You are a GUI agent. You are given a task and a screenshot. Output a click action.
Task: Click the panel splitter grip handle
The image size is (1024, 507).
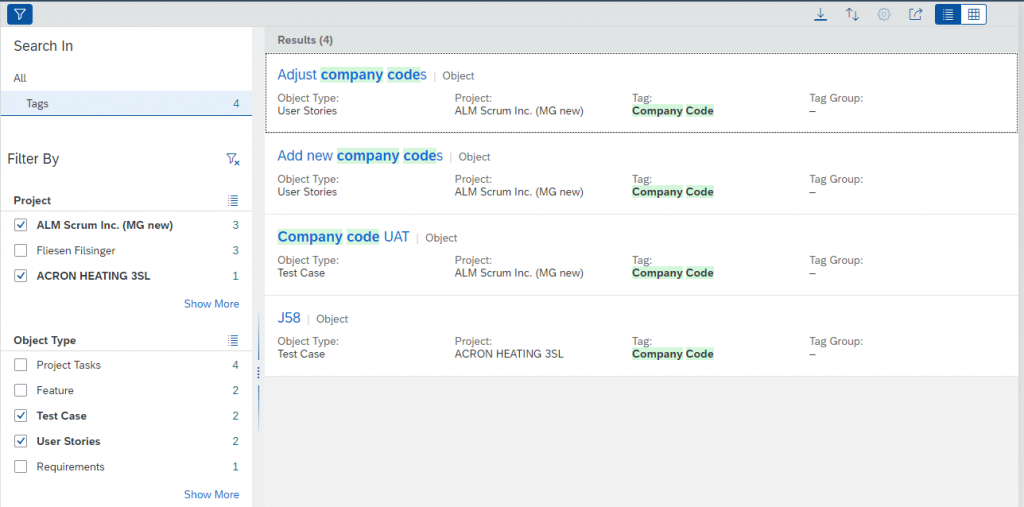pyautogui.click(x=259, y=372)
